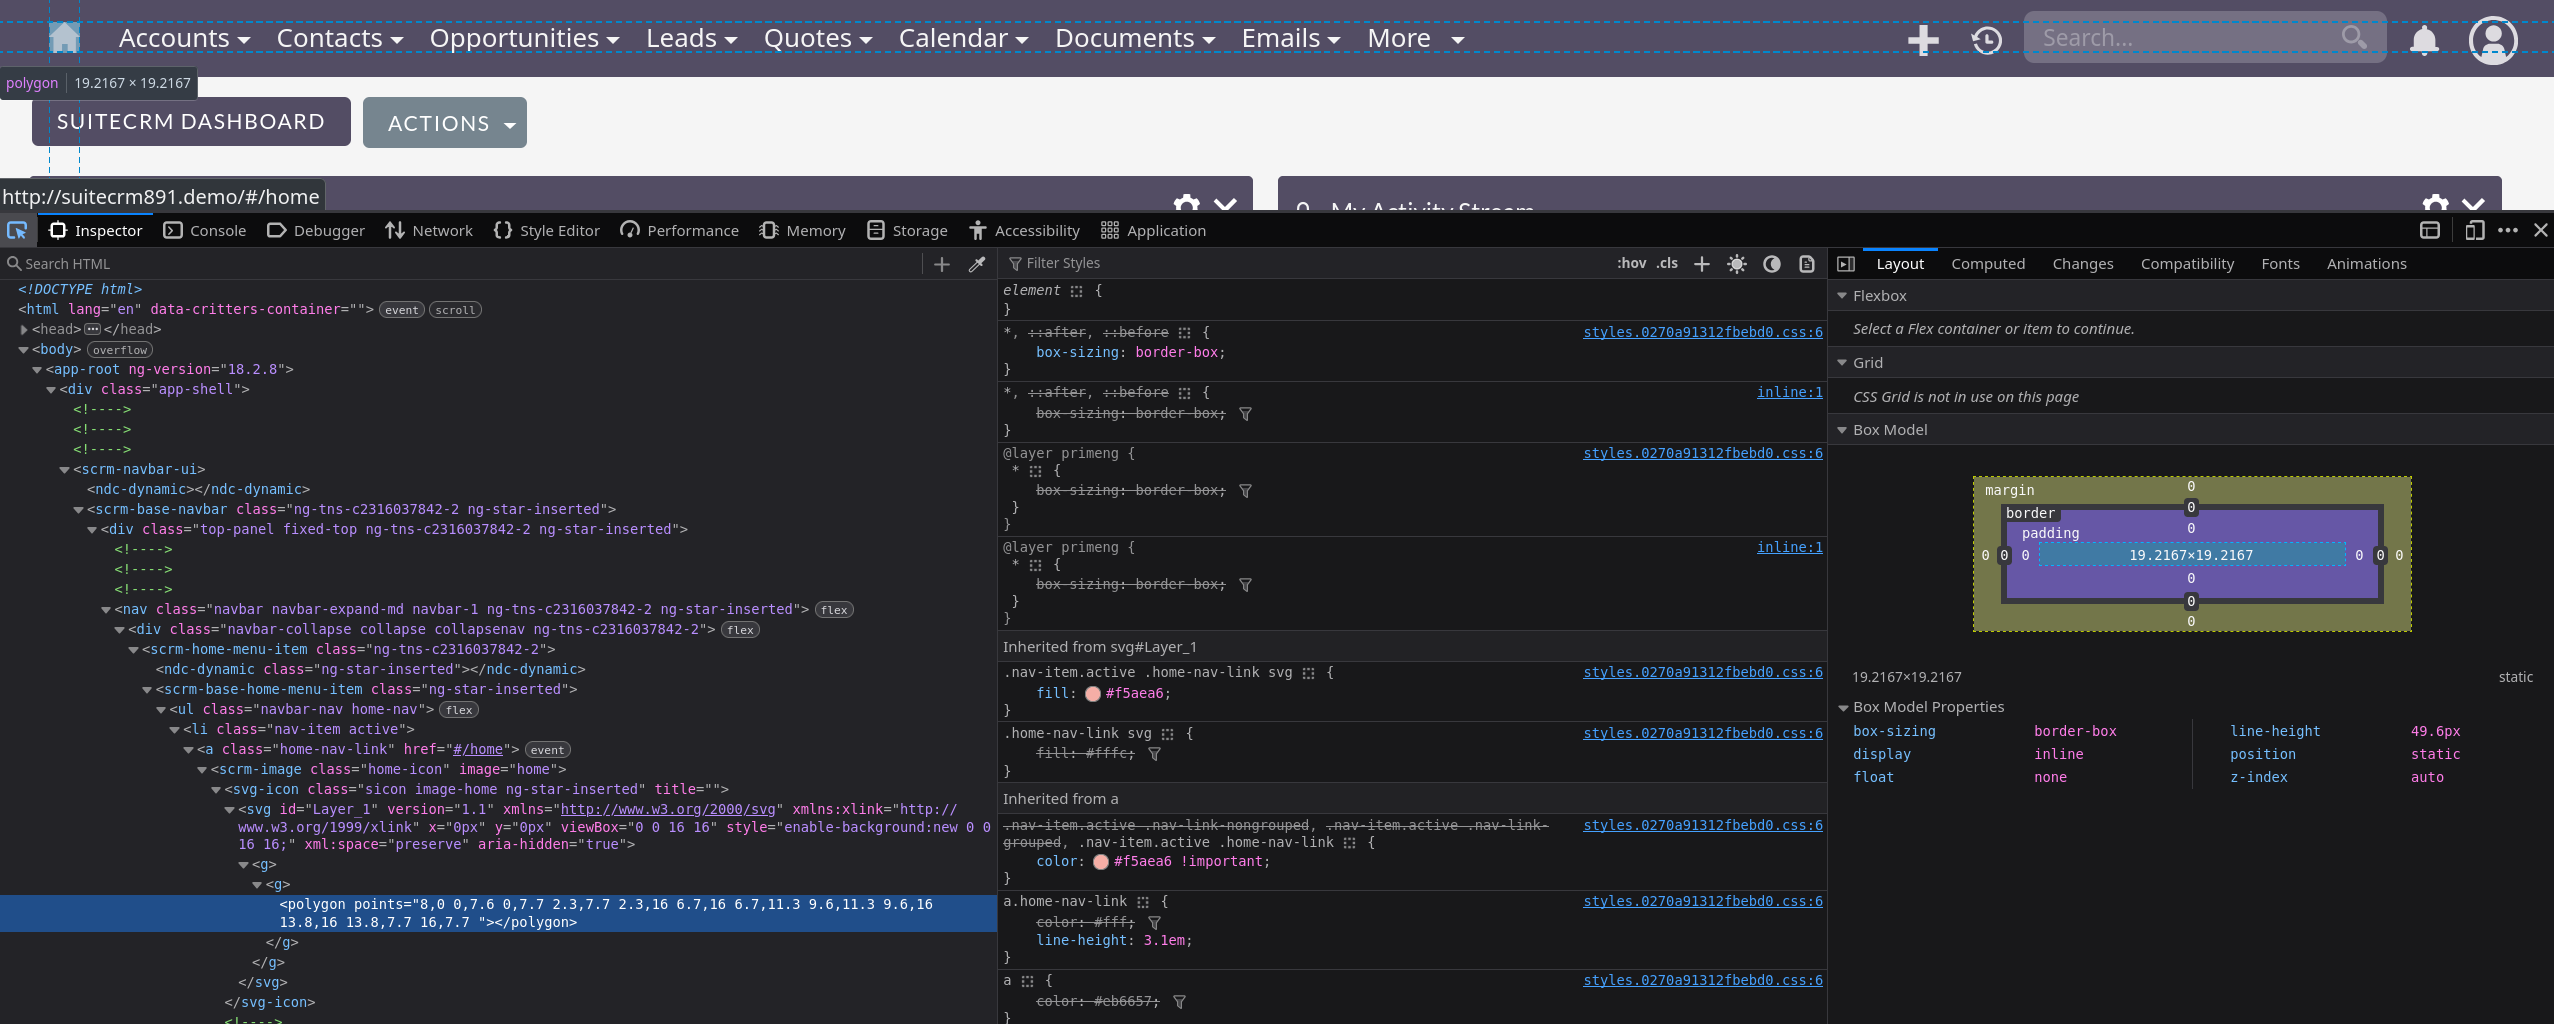Collapse the Box Model section

tap(1843, 430)
